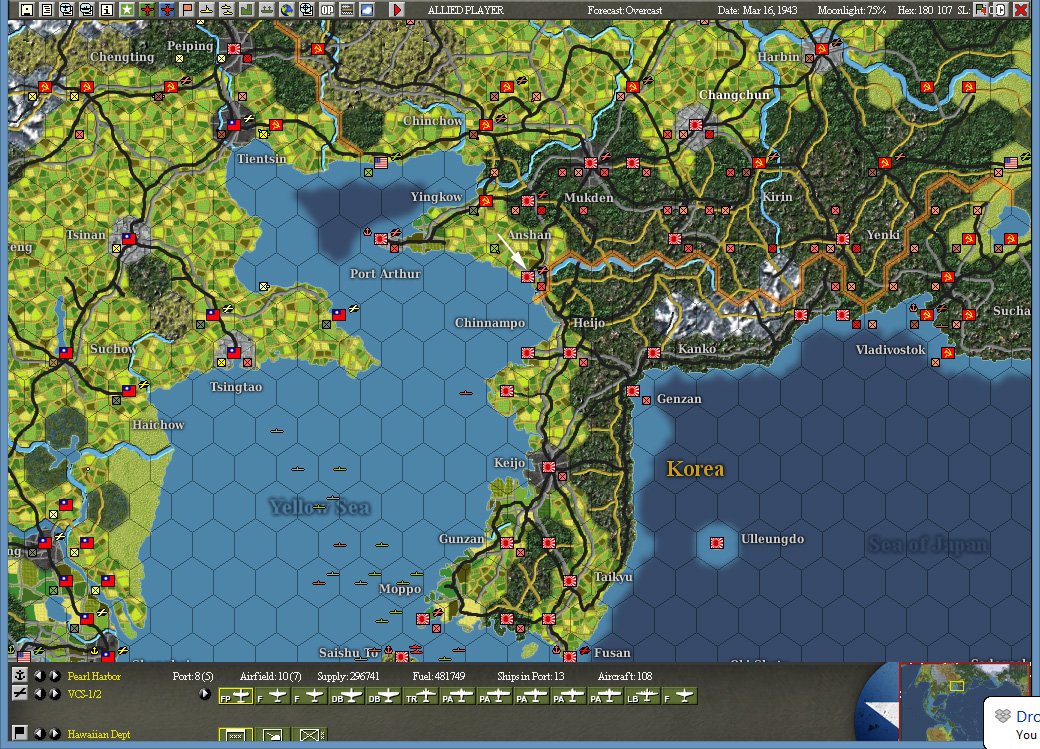Click the anchor icon beside Pearl Harbor

coord(20,672)
